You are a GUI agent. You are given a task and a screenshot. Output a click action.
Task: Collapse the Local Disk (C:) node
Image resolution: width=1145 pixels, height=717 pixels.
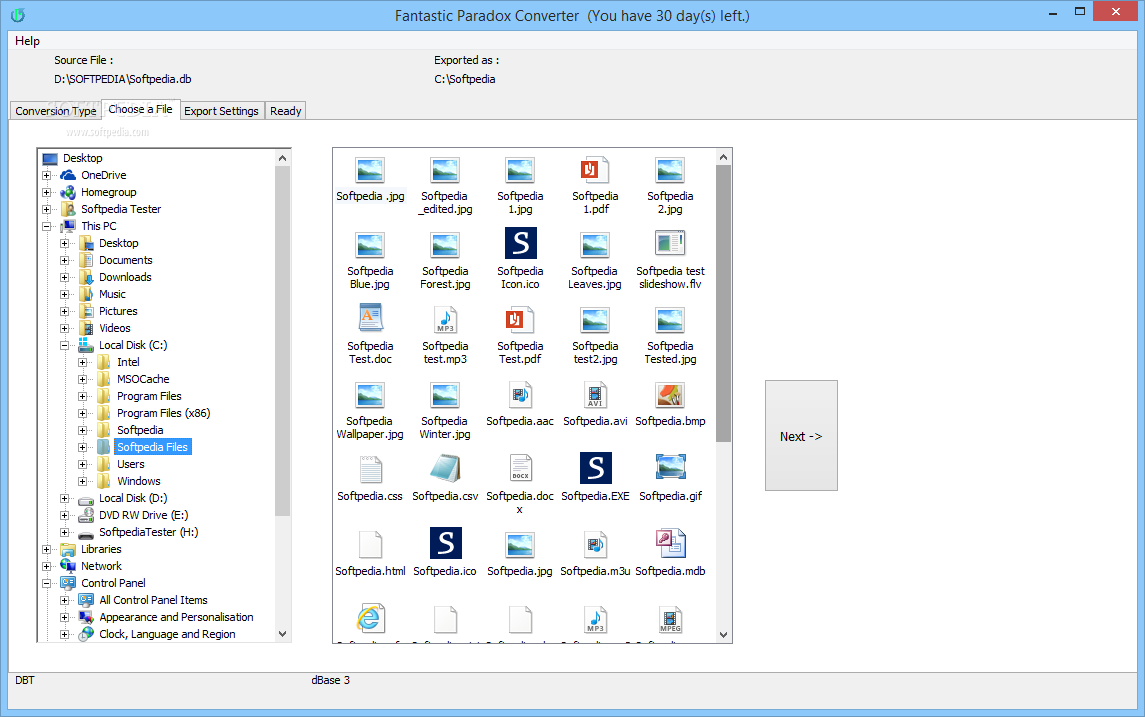pyautogui.click(x=64, y=345)
